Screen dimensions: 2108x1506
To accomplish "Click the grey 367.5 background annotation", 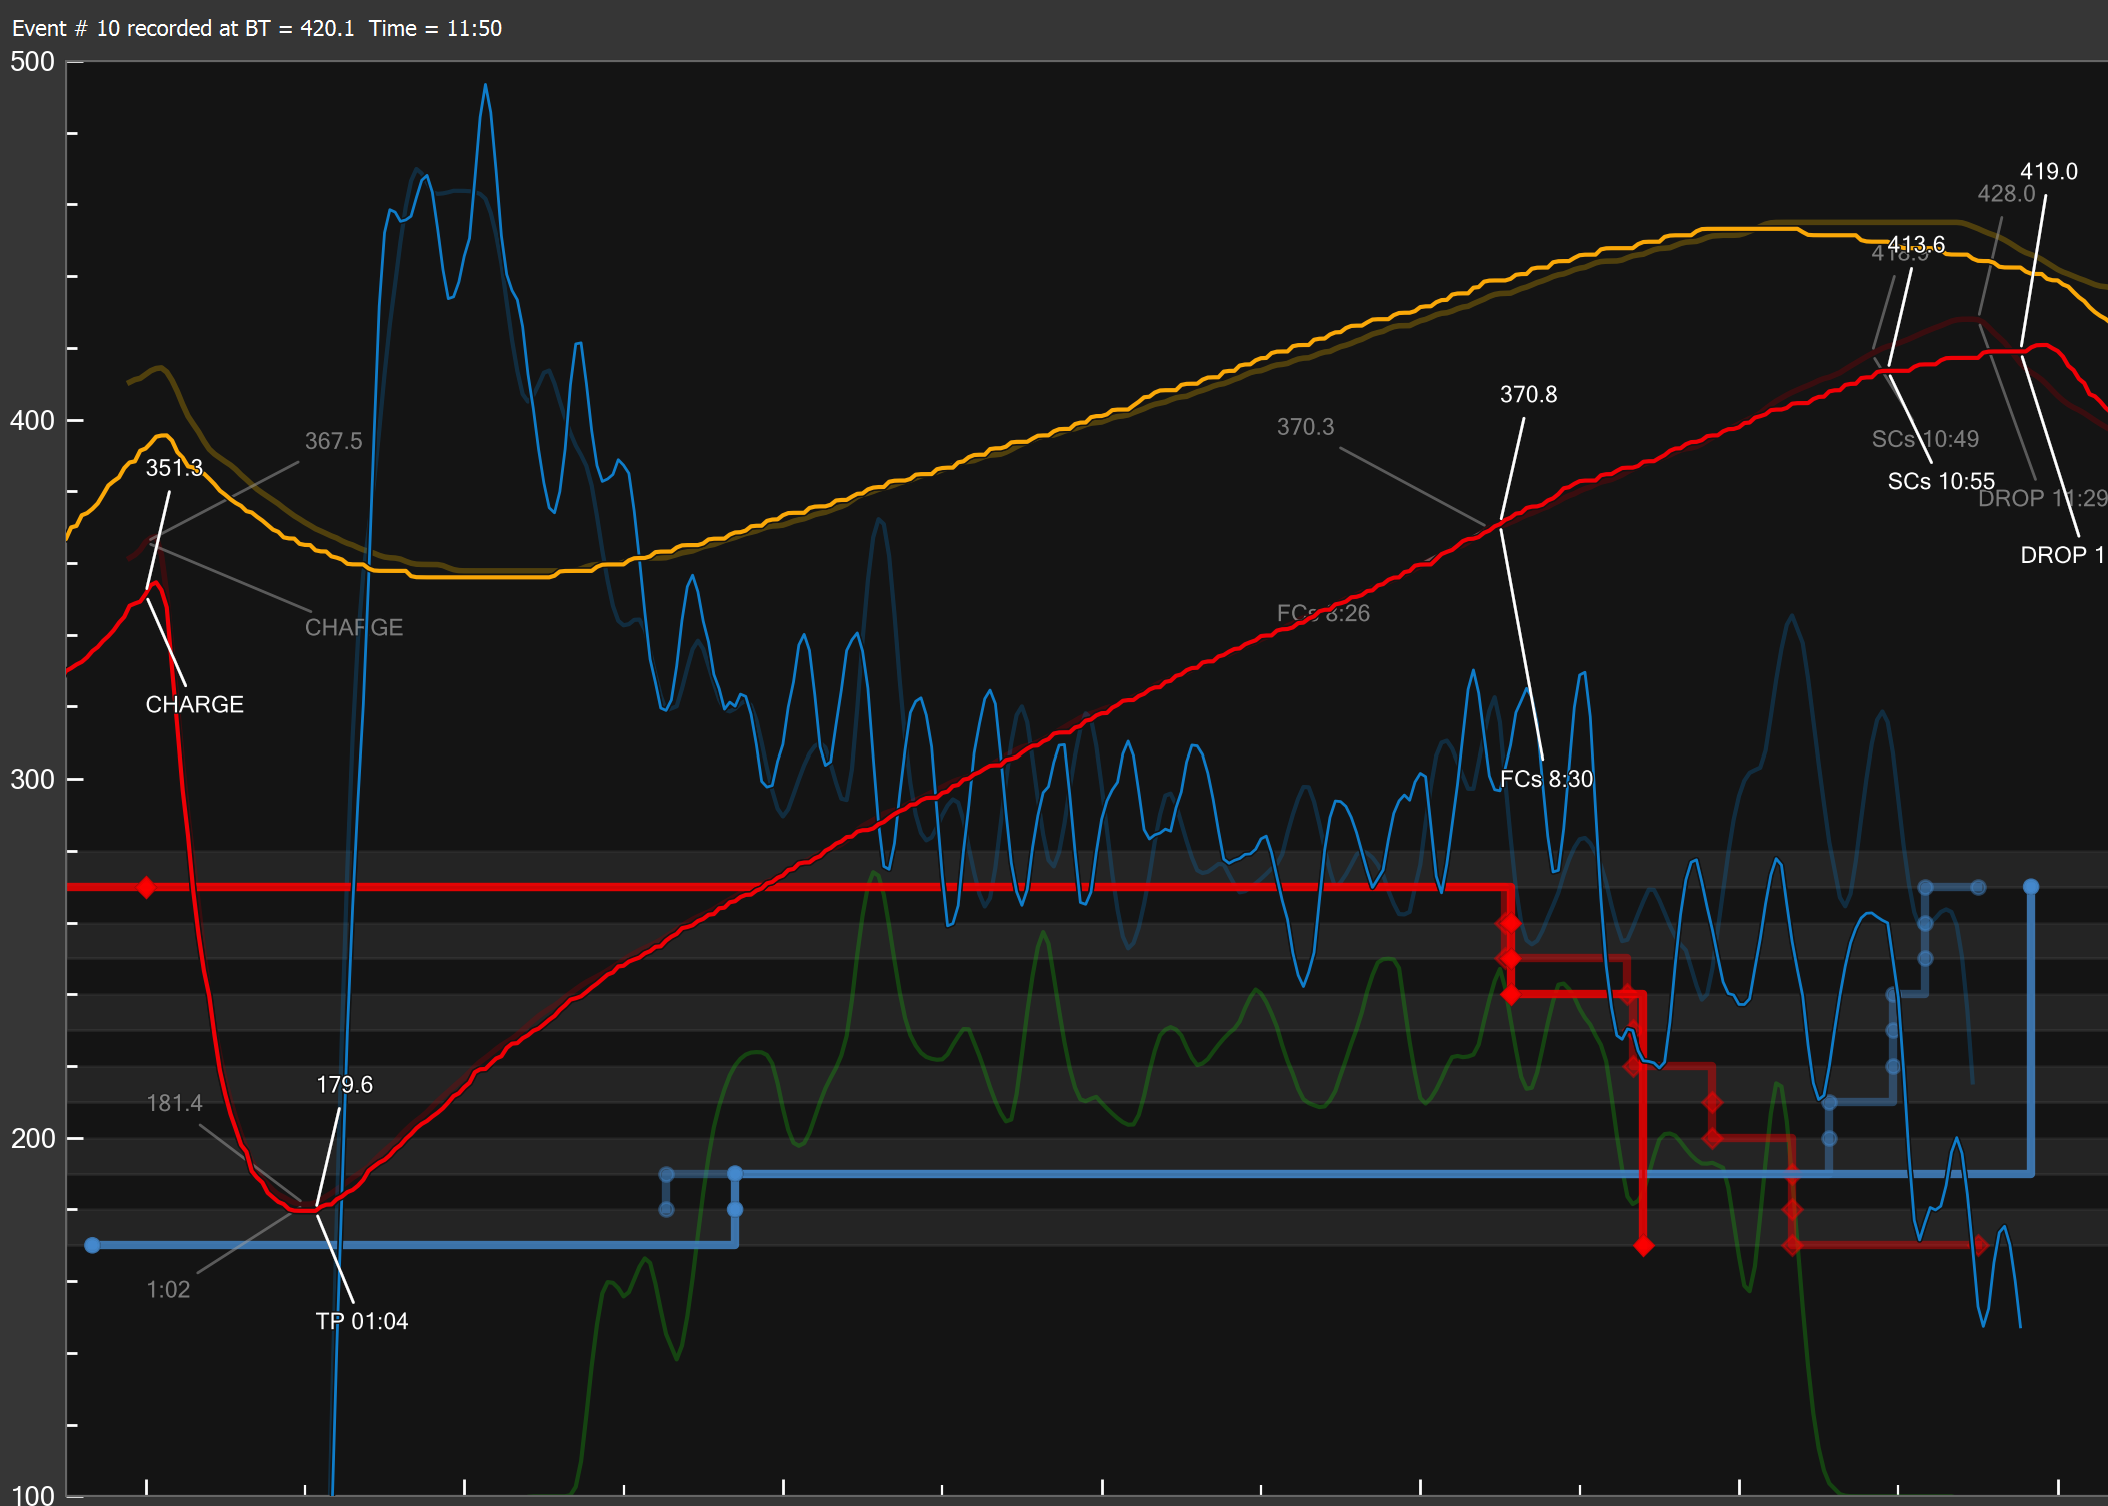I will coord(333,441).
